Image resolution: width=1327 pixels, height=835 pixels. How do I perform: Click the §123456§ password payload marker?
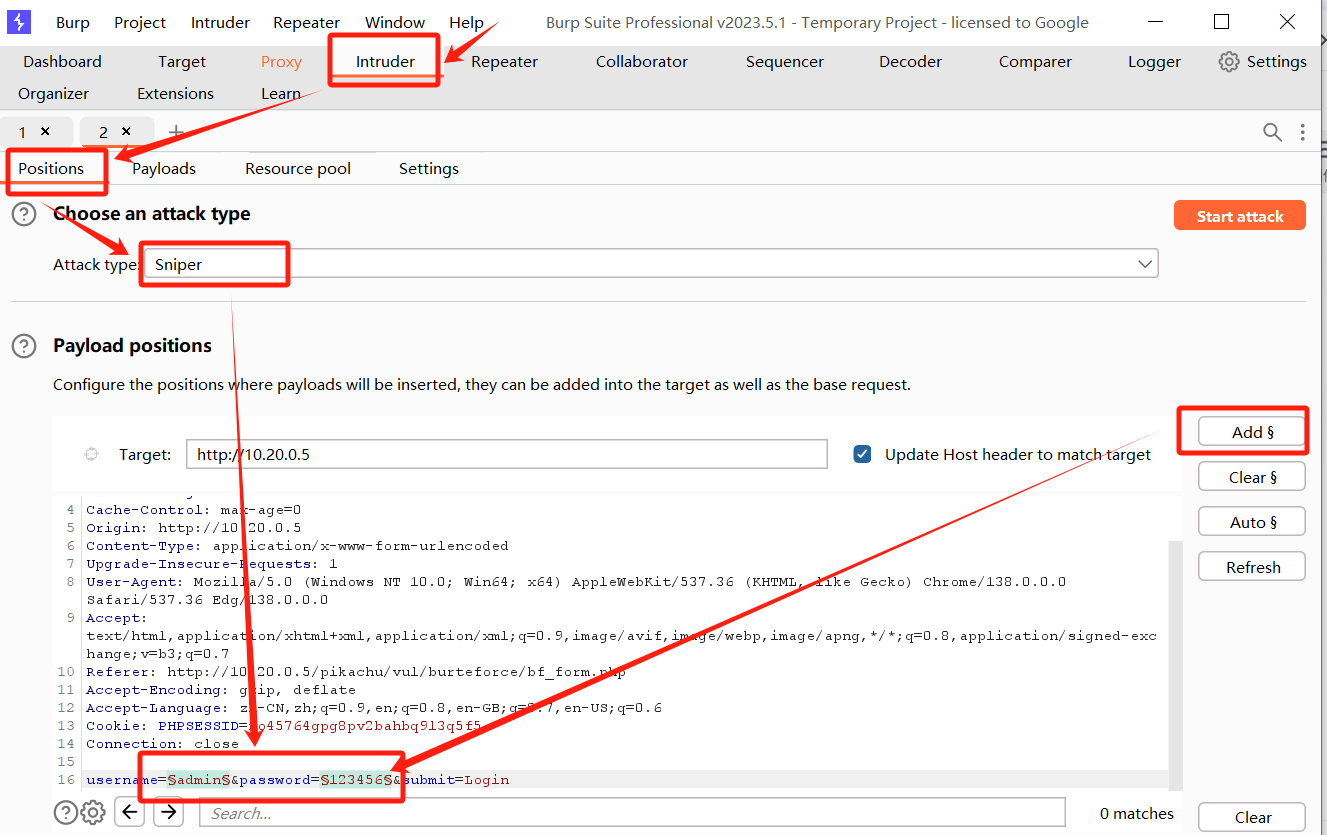[356, 780]
